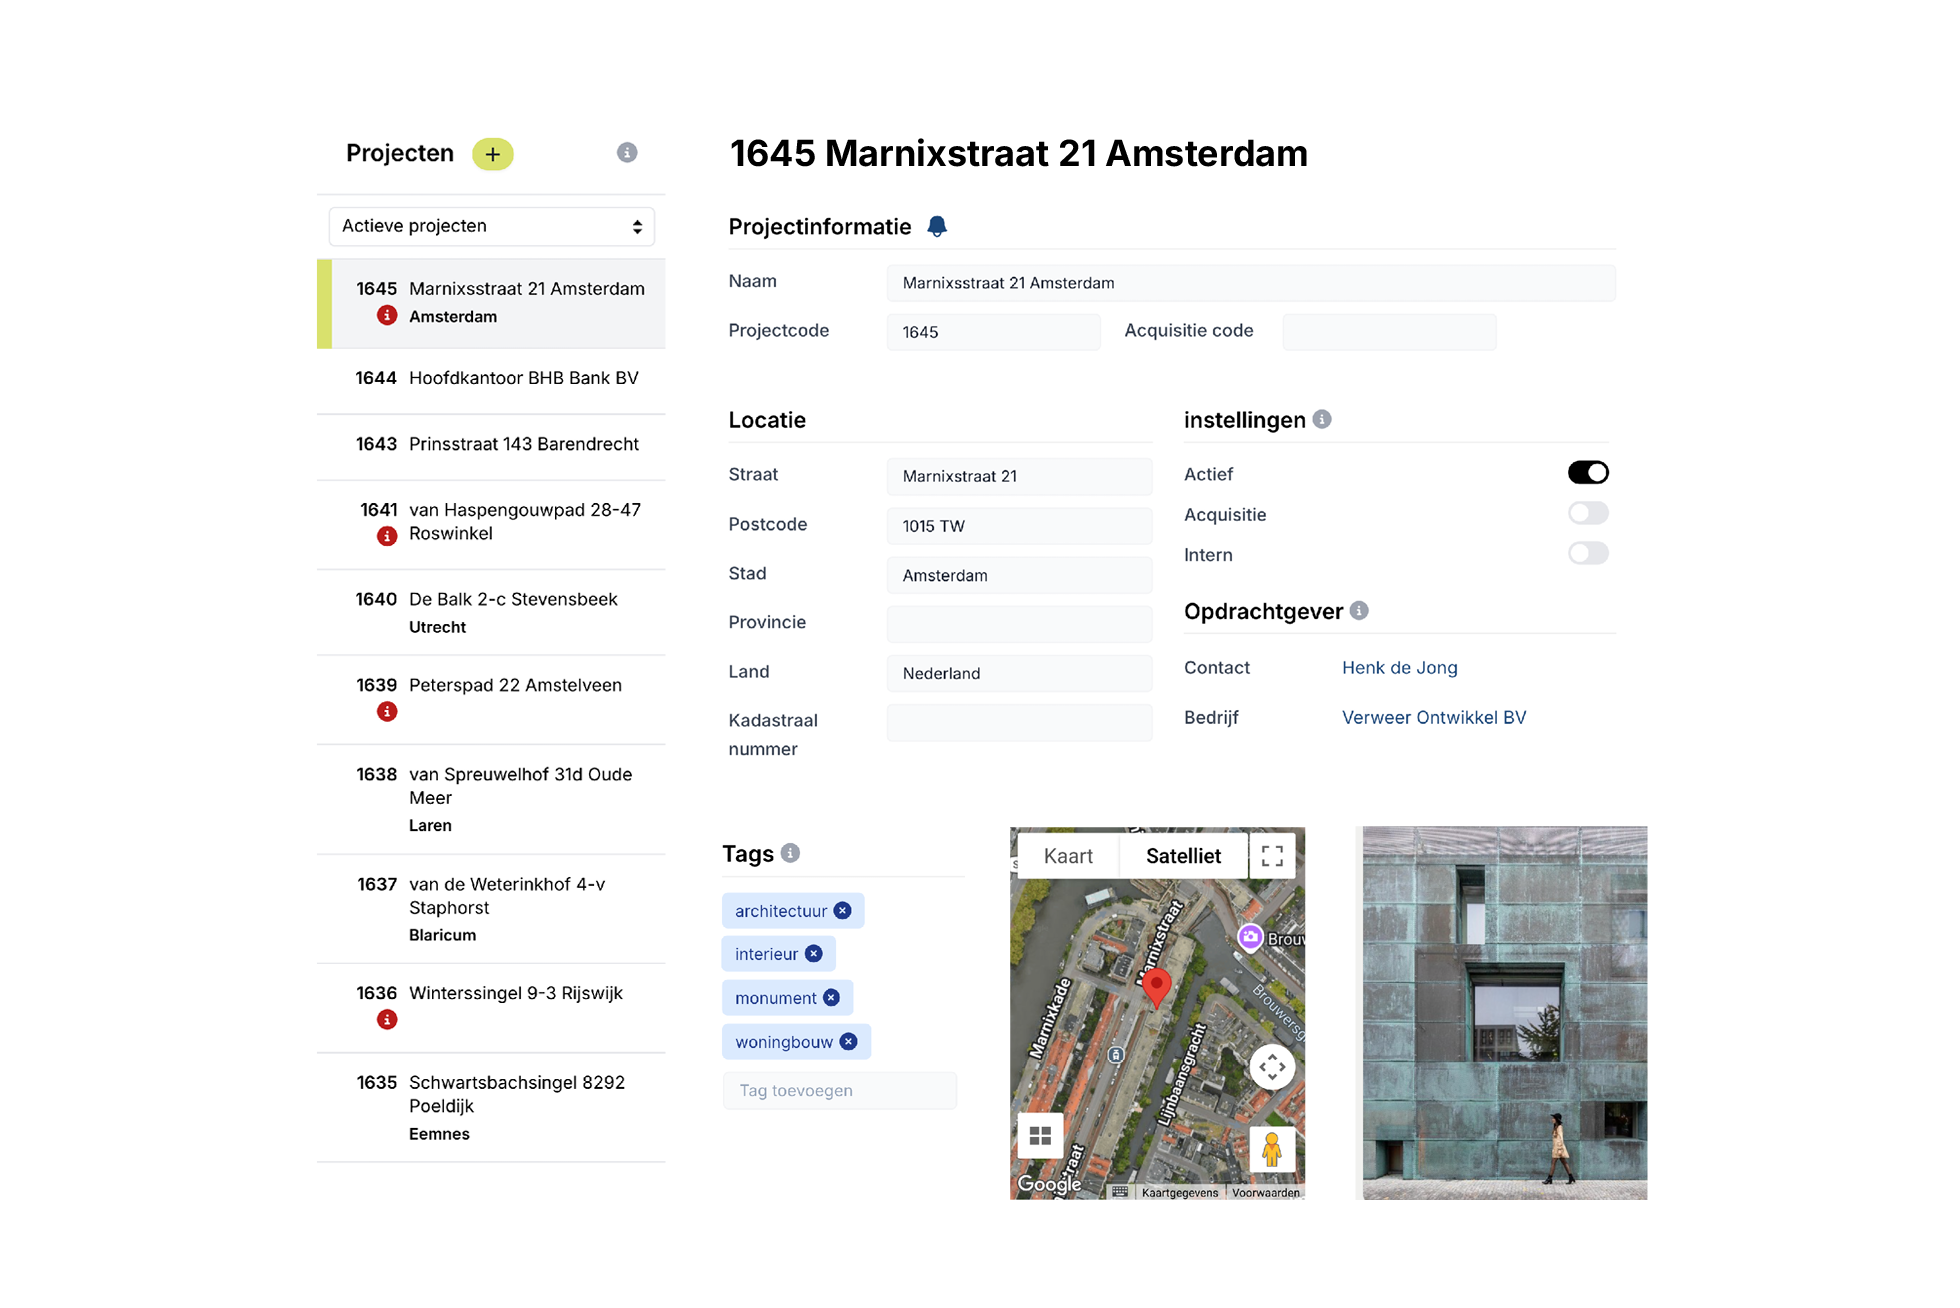Click the Kadastraal nummer field

pyautogui.click(x=1019, y=722)
